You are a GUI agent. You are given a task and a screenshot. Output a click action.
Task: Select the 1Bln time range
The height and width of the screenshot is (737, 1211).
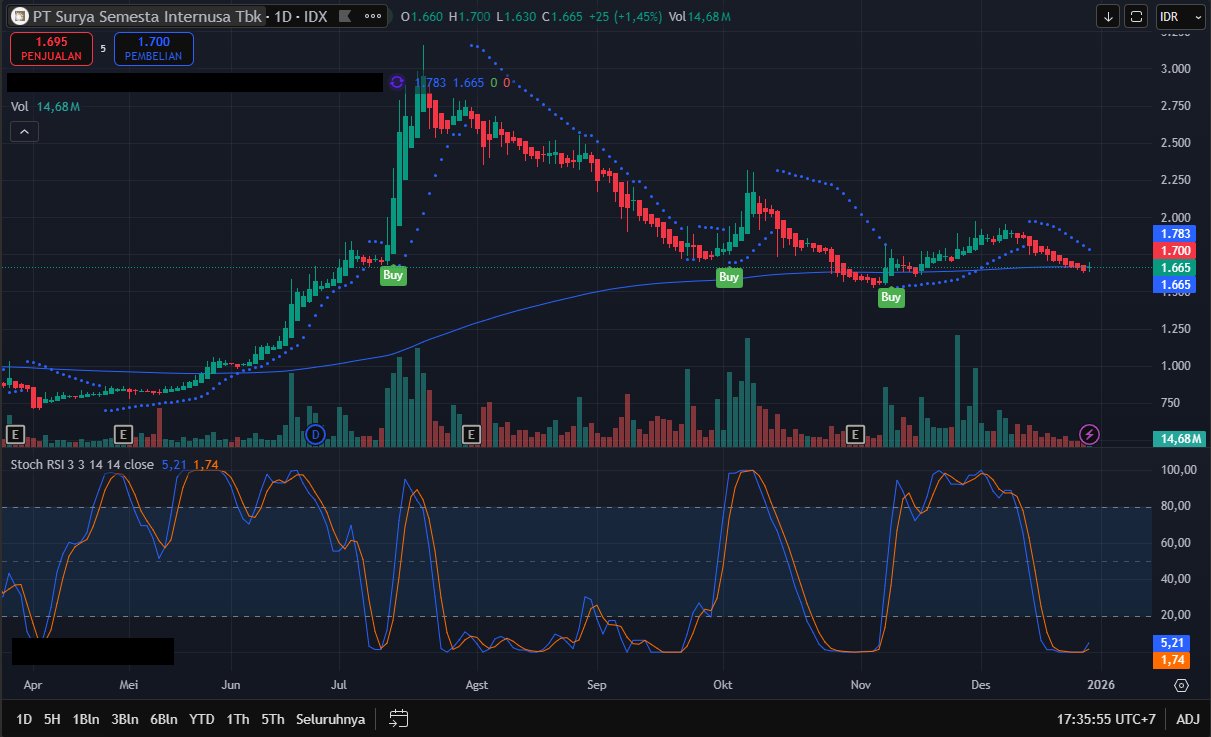85,718
